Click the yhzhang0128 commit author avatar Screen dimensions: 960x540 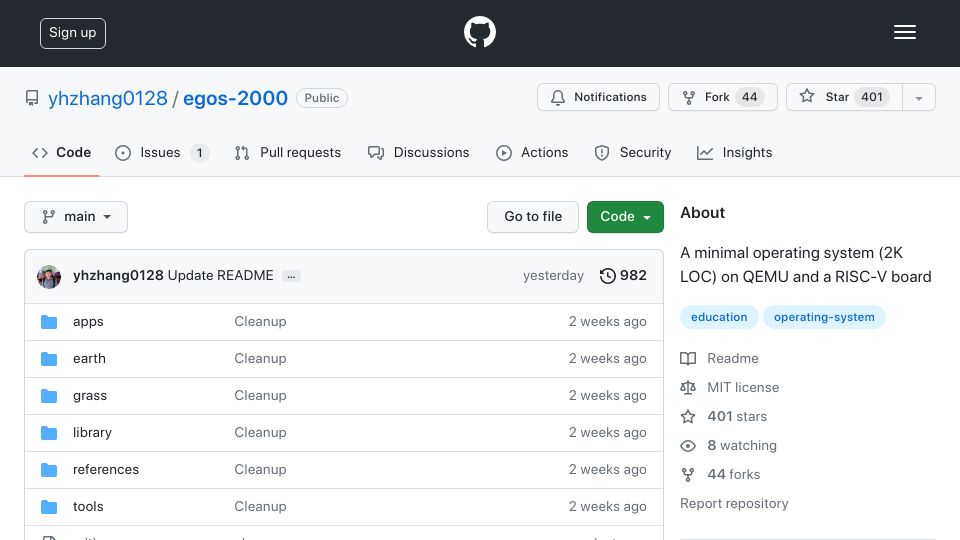click(x=49, y=276)
